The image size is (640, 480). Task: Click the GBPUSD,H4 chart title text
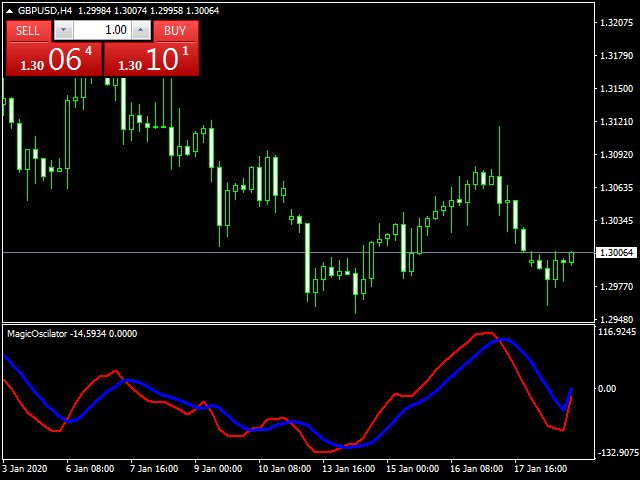click(x=45, y=11)
